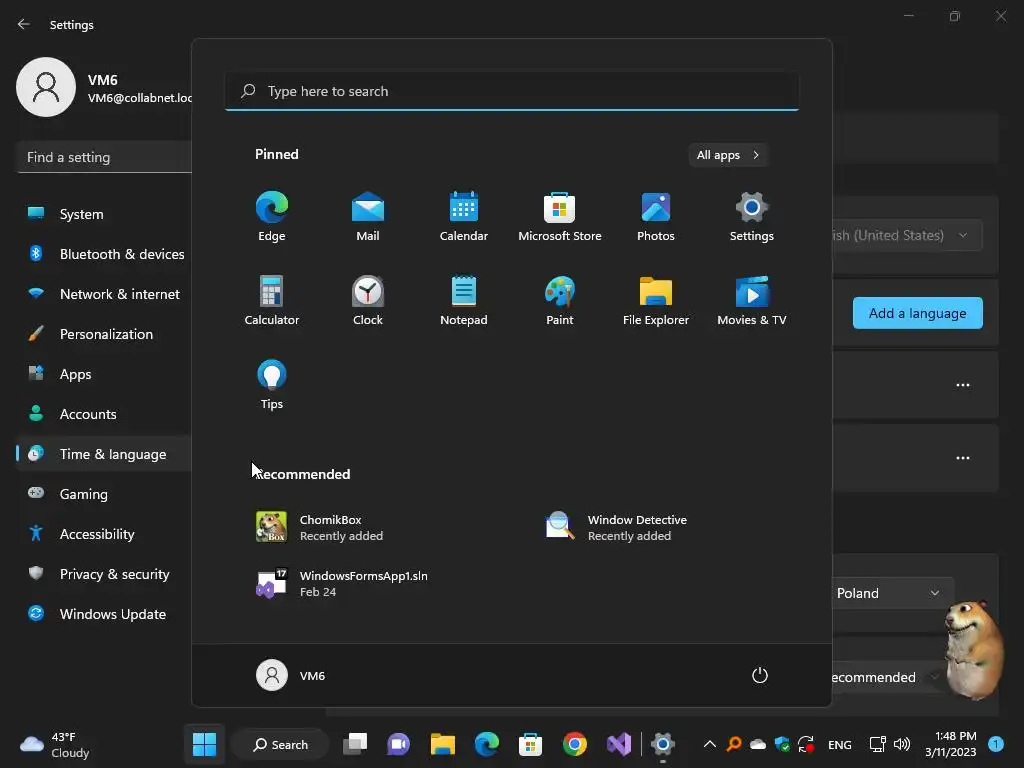Open Microsoft Store from the taskbar
Viewport: 1024px width, 768px height.
pyautogui.click(x=530, y=744)
